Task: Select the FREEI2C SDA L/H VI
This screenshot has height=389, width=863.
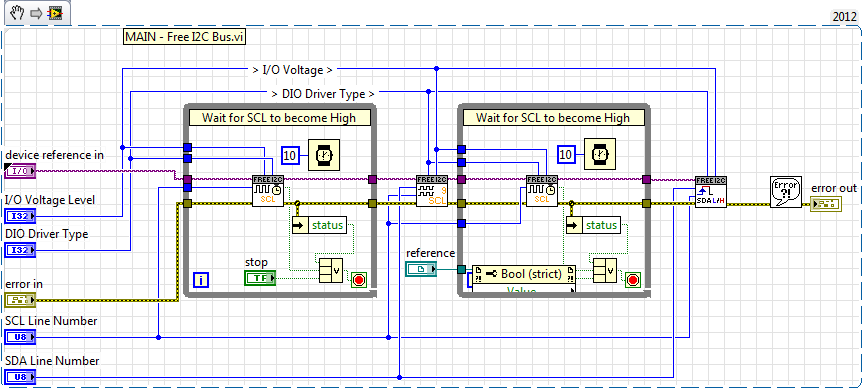Action: point(711,191)
